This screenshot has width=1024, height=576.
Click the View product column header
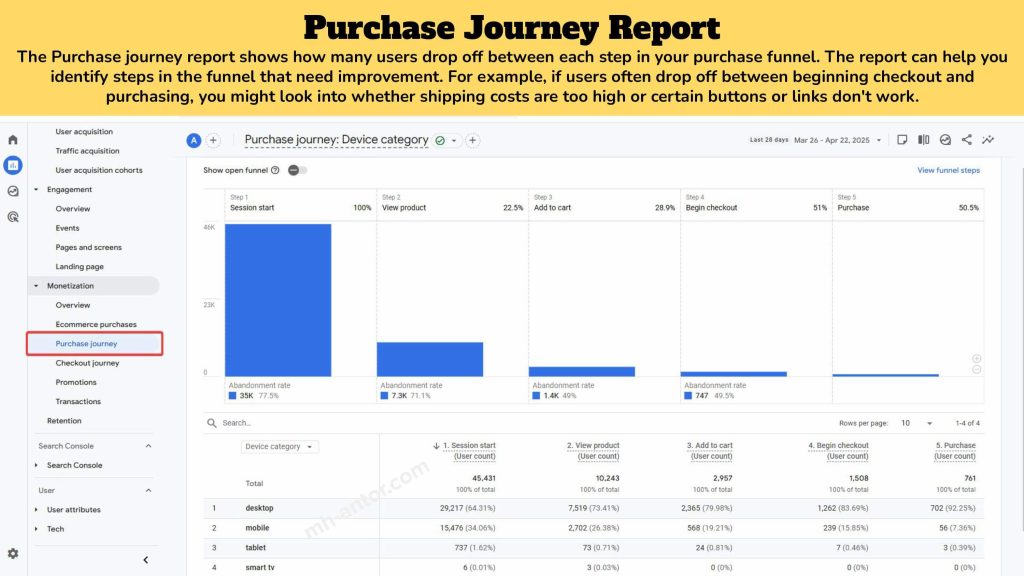coord(593,451)
